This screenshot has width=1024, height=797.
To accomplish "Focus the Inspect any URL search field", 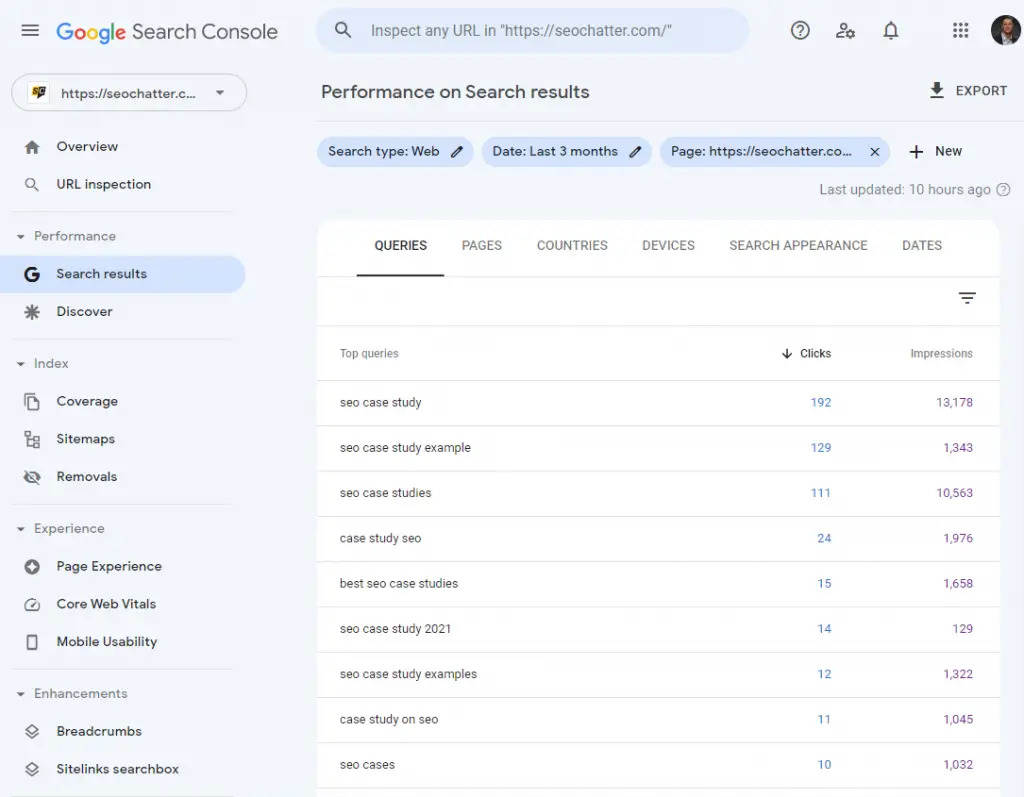I will tap(533, 31).
